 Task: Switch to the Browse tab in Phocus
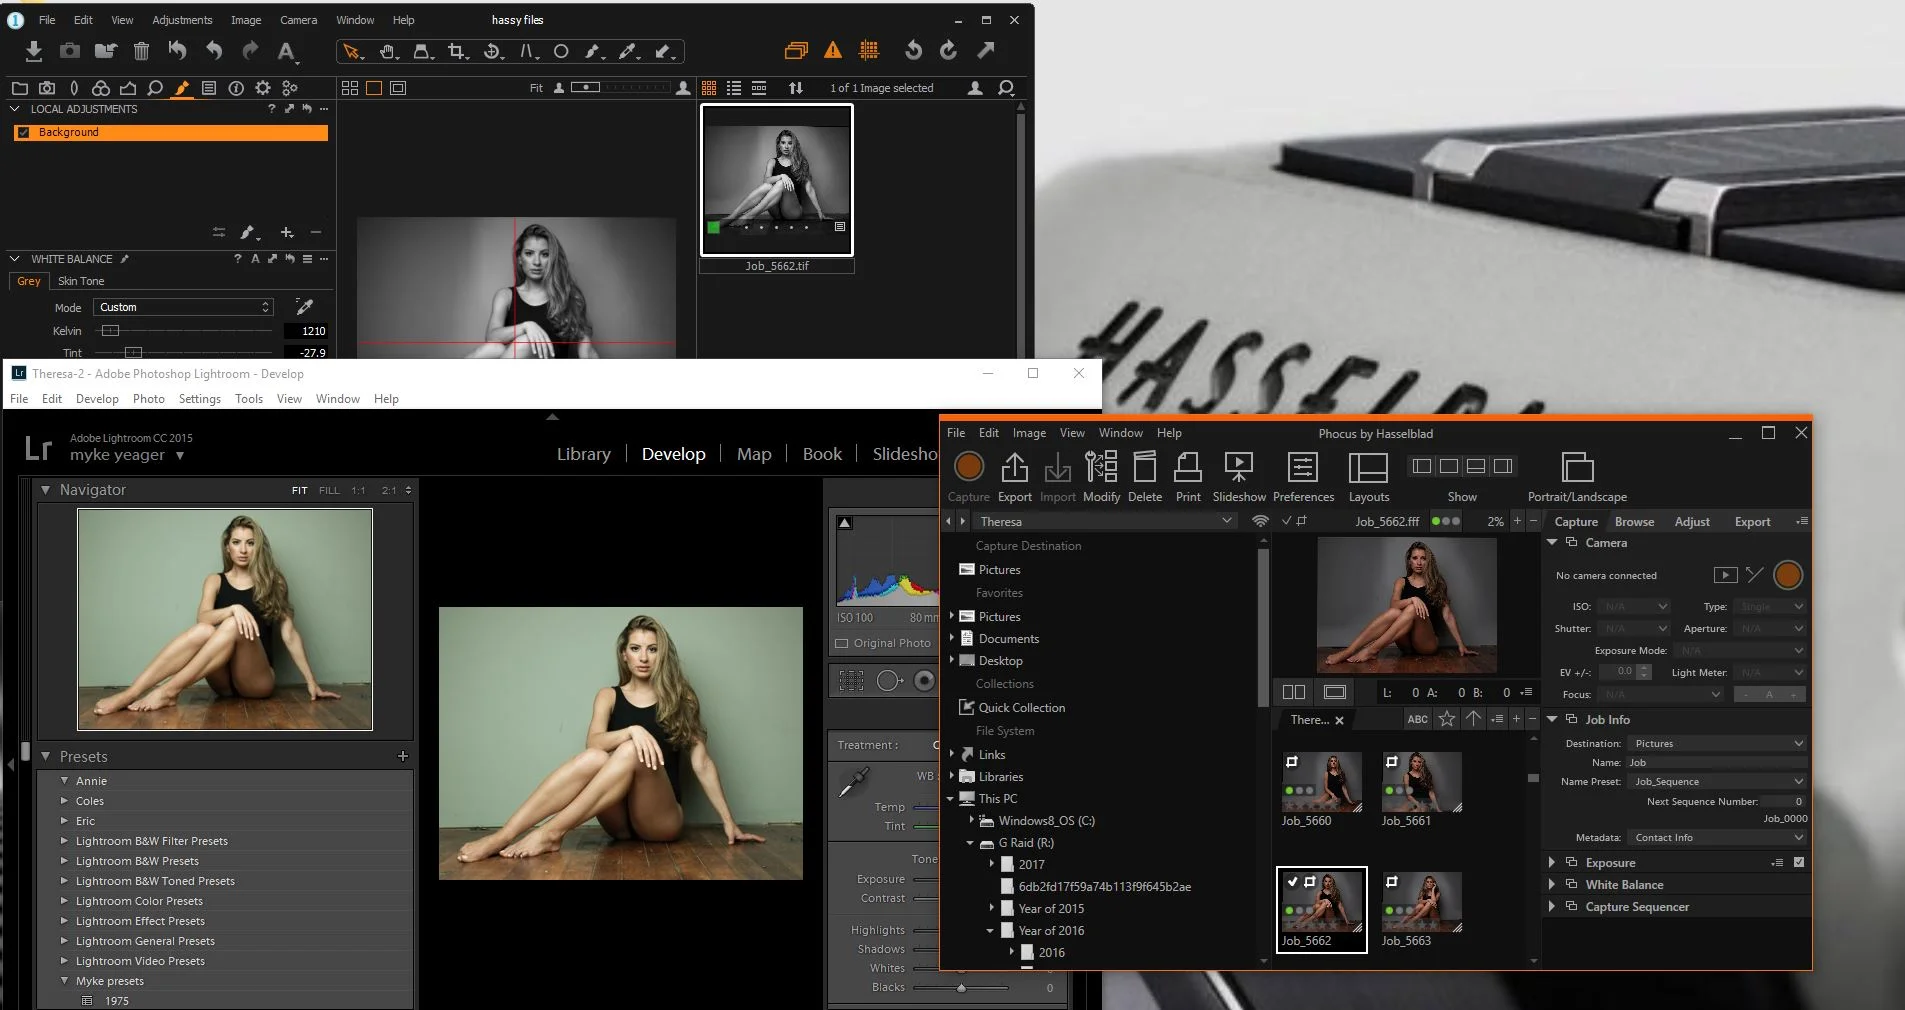(1634, 521)
